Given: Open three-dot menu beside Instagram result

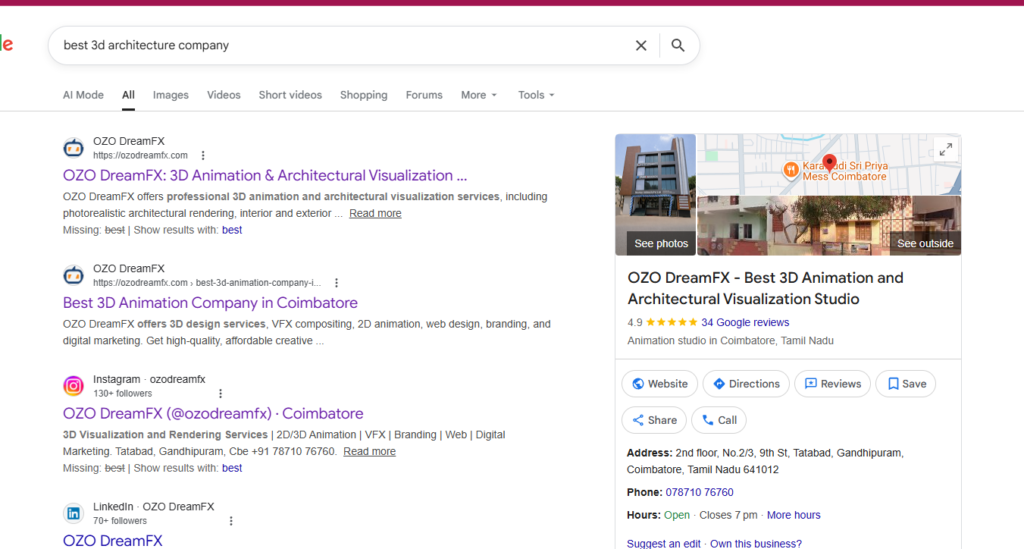Looking at the screenshot, I should pyautogui.click(x=220, y=394).
